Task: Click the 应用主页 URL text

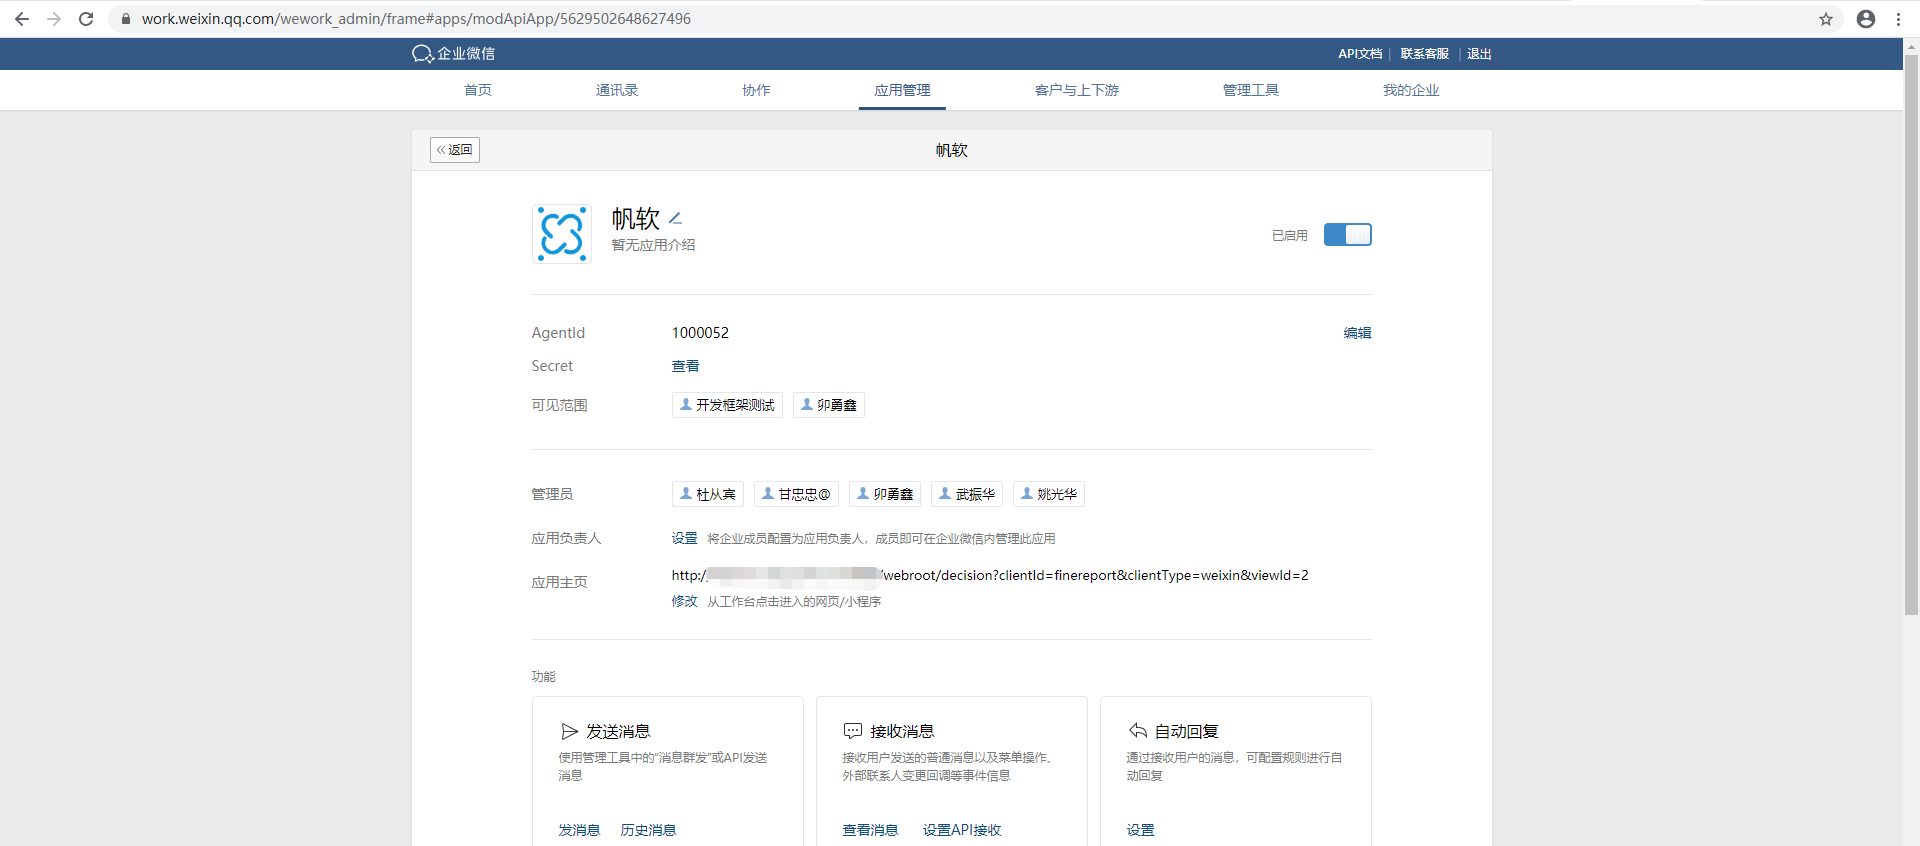Action: [x=990, y=575]
